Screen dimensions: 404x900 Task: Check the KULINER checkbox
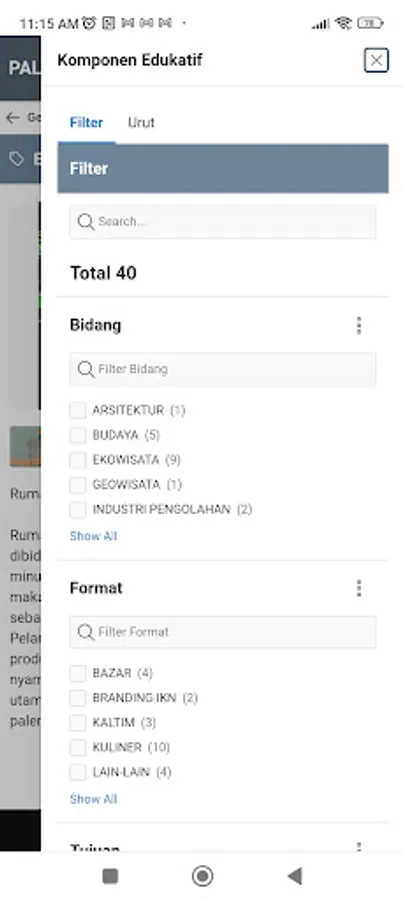coord(78,747)
